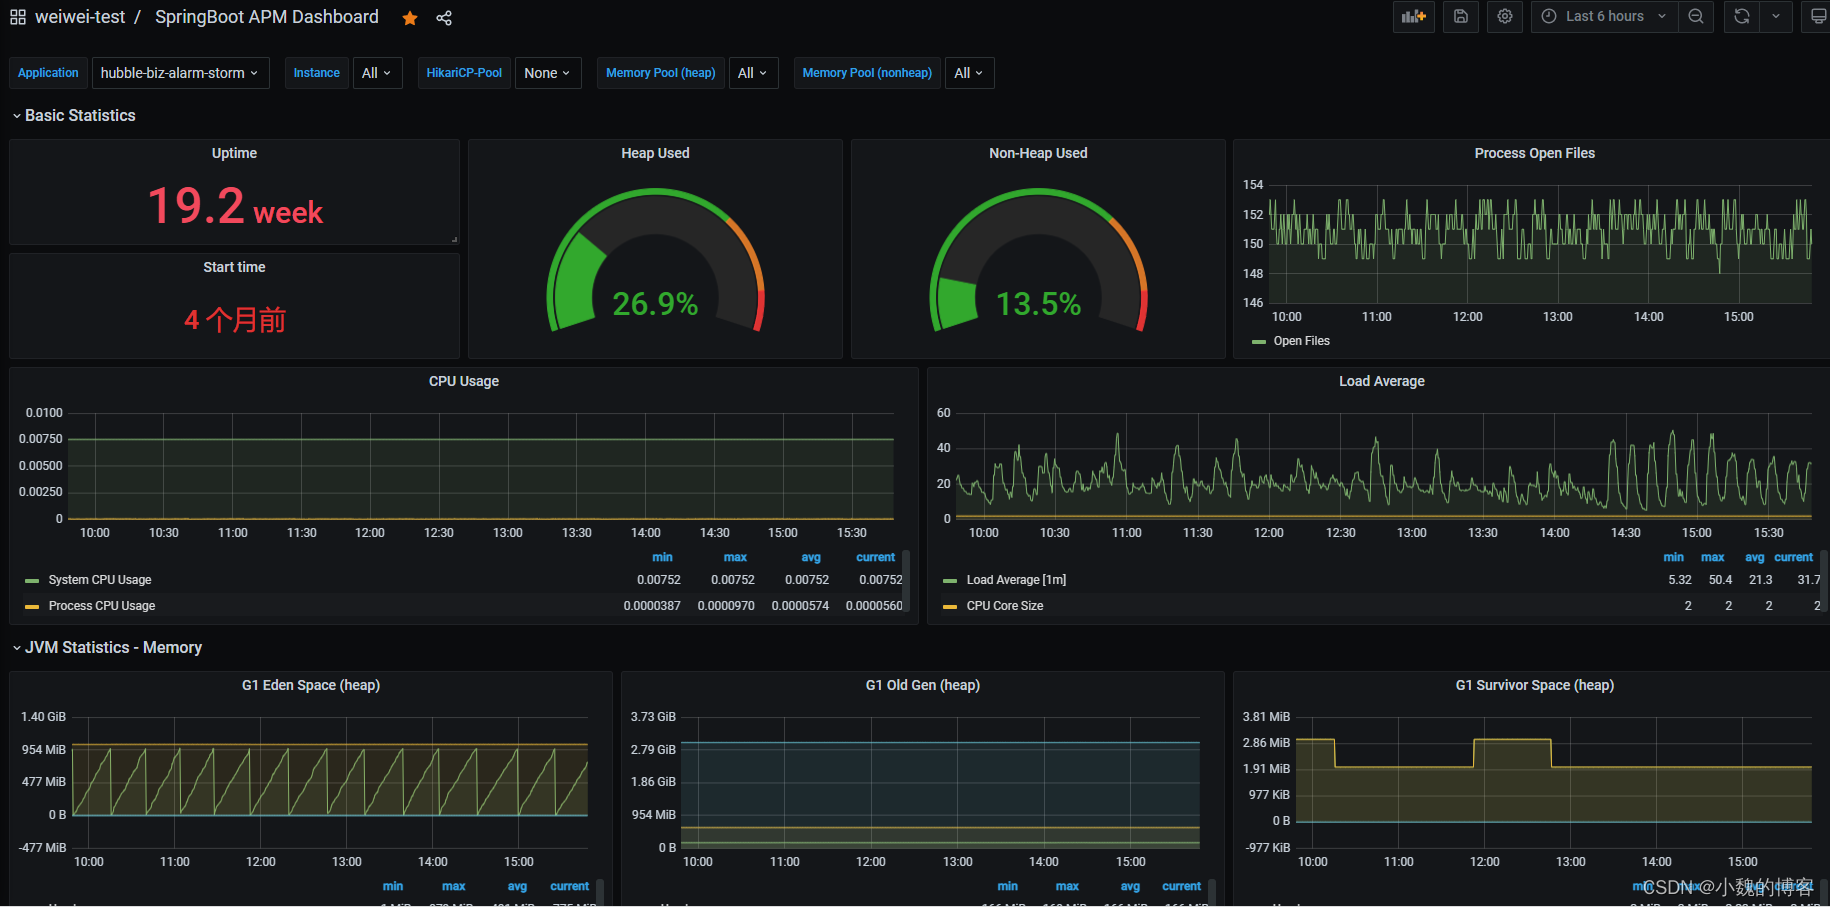Screen dimensions: 1830x907
Task: Change CPU Core Size series color swatch
Action: click(x=950, y=607)
